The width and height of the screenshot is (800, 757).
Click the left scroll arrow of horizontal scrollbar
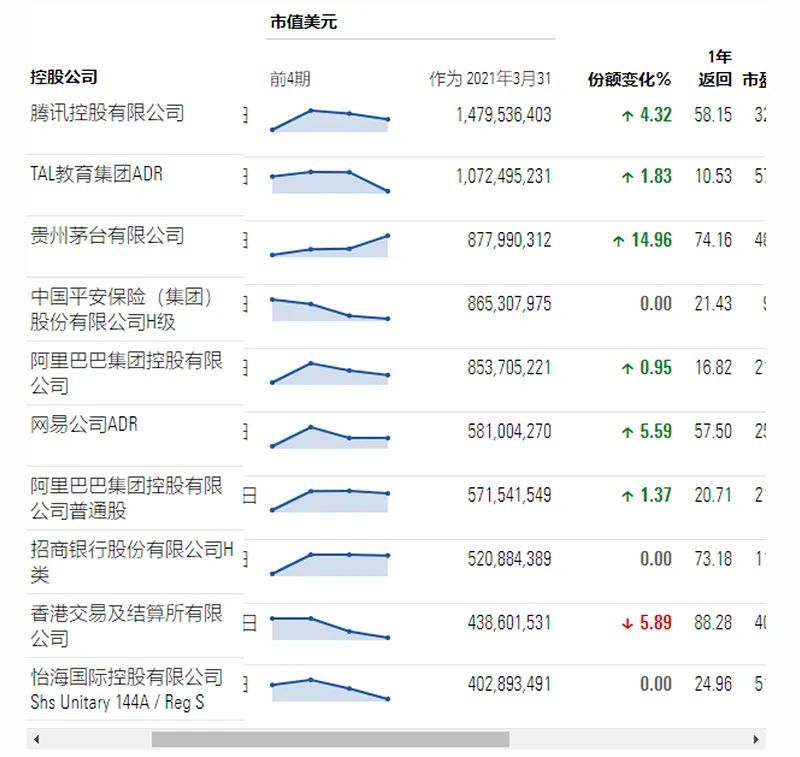coord(36,739)
